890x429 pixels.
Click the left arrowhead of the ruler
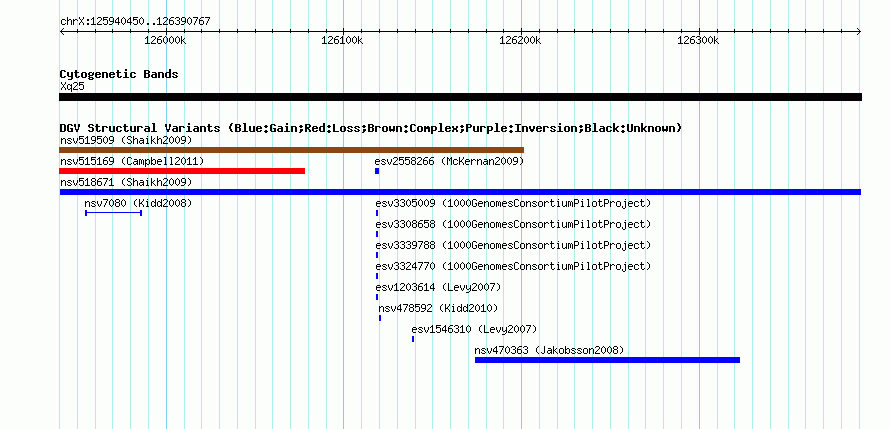click(62, 32)
